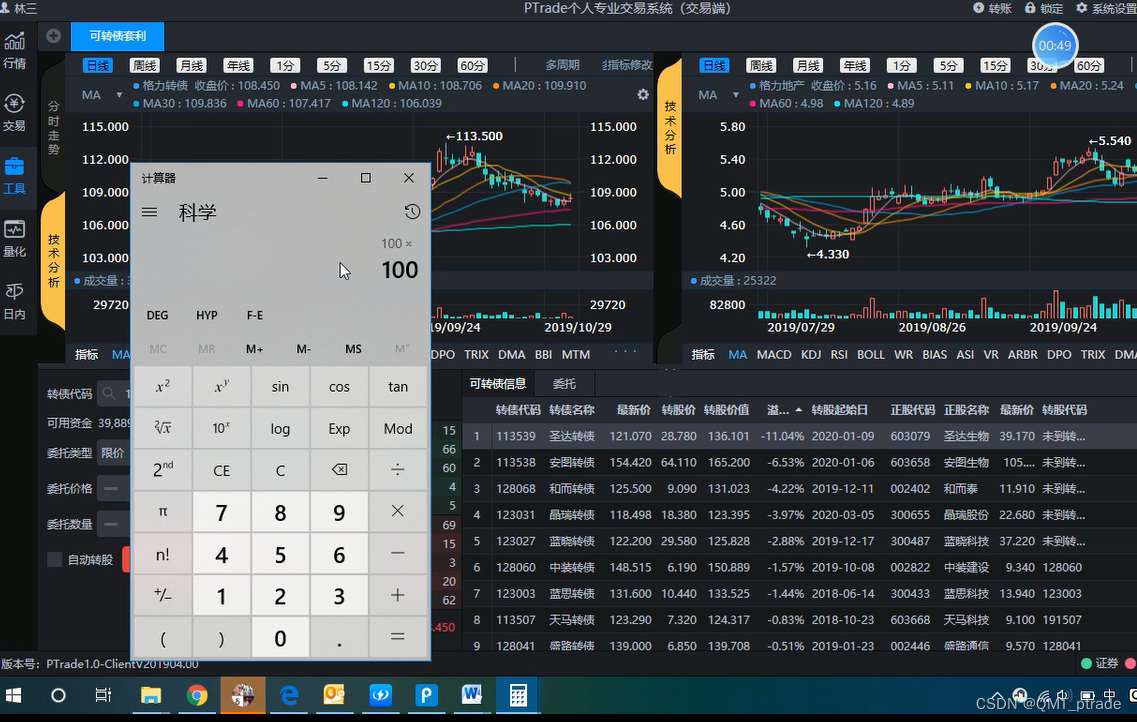Click calculator number 7 key

tap(221, 511)
